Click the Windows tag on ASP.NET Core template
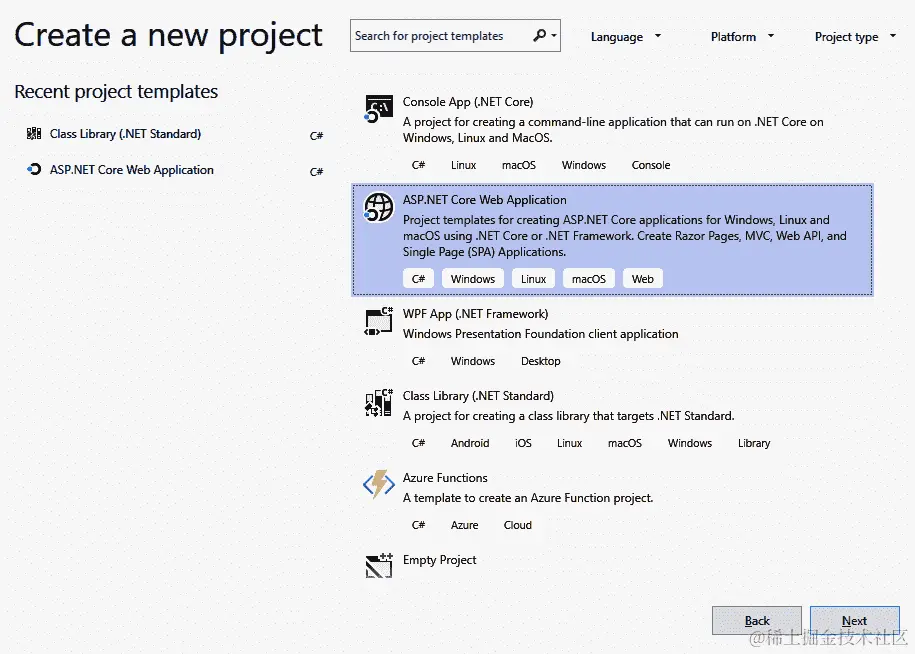The height and width of the screenshot is (654, 915). 473,279
